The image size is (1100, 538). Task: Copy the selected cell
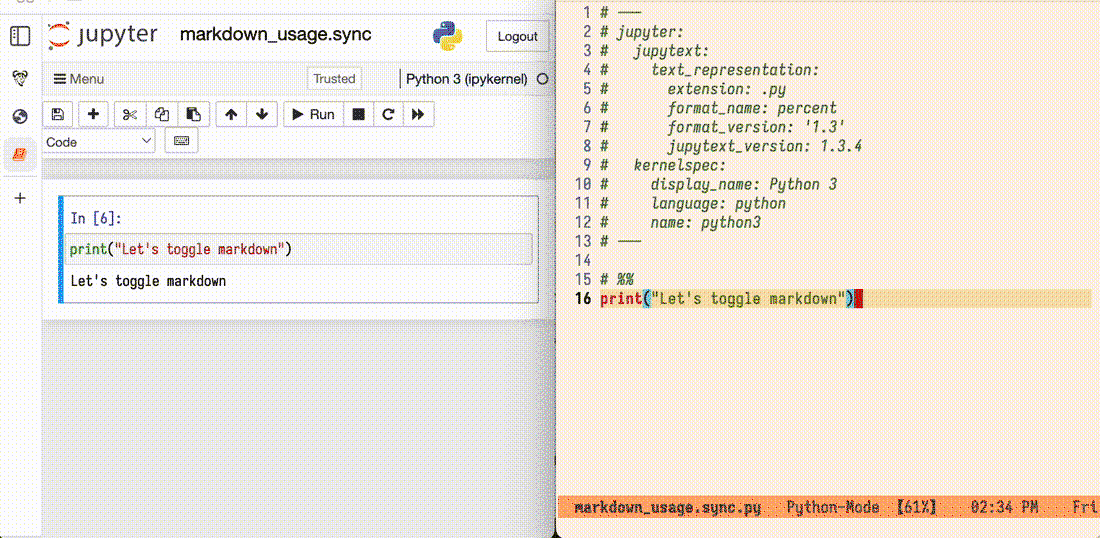tap(161, 114)
